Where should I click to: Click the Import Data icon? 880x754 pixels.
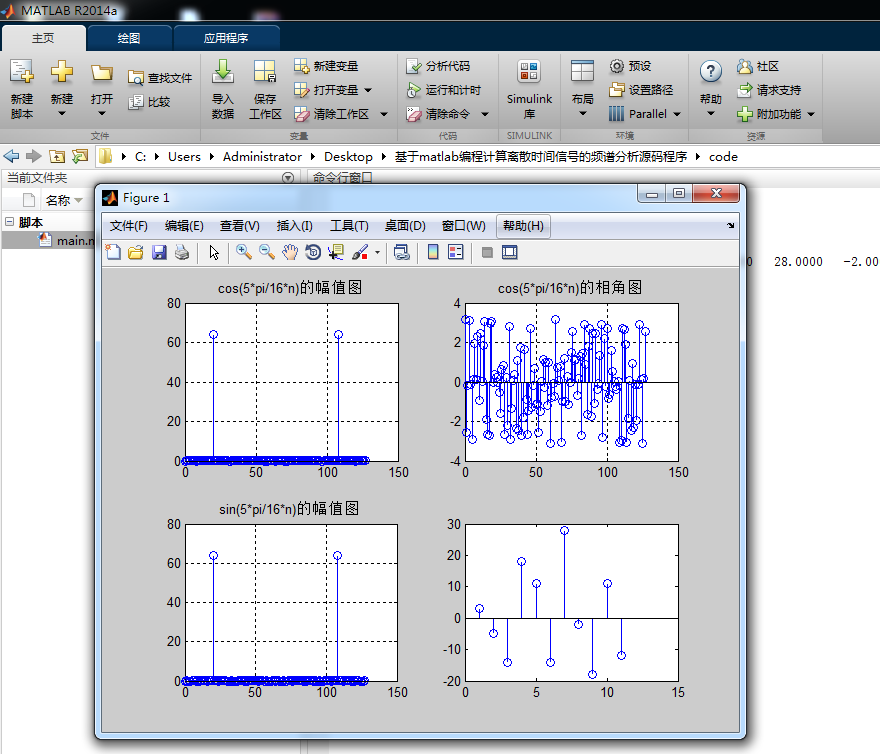point(223,72)
